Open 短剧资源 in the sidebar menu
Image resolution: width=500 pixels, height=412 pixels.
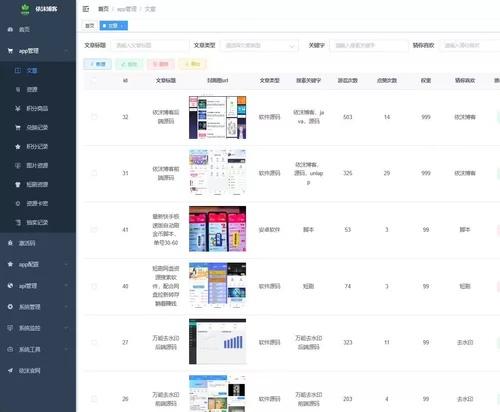pos(37,184)
